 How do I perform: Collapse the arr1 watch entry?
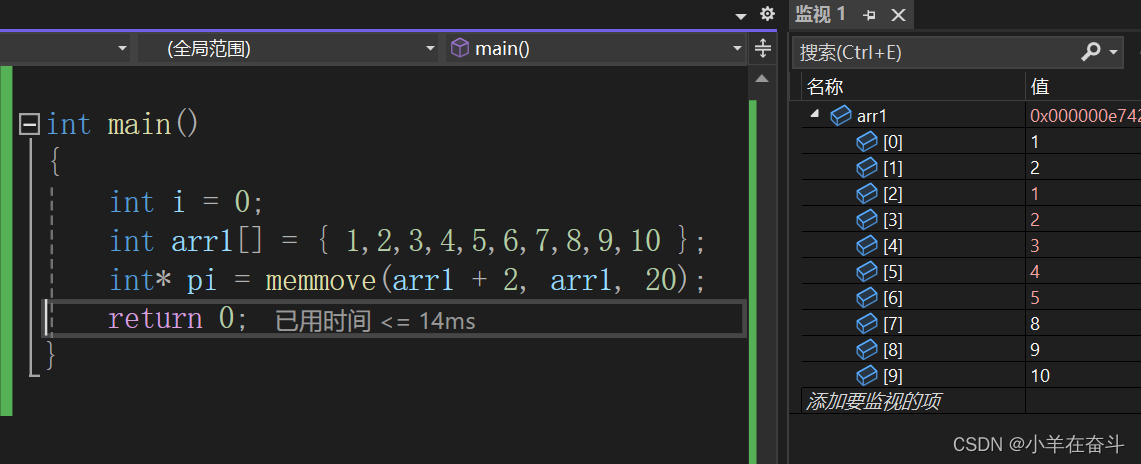point(815,113)
